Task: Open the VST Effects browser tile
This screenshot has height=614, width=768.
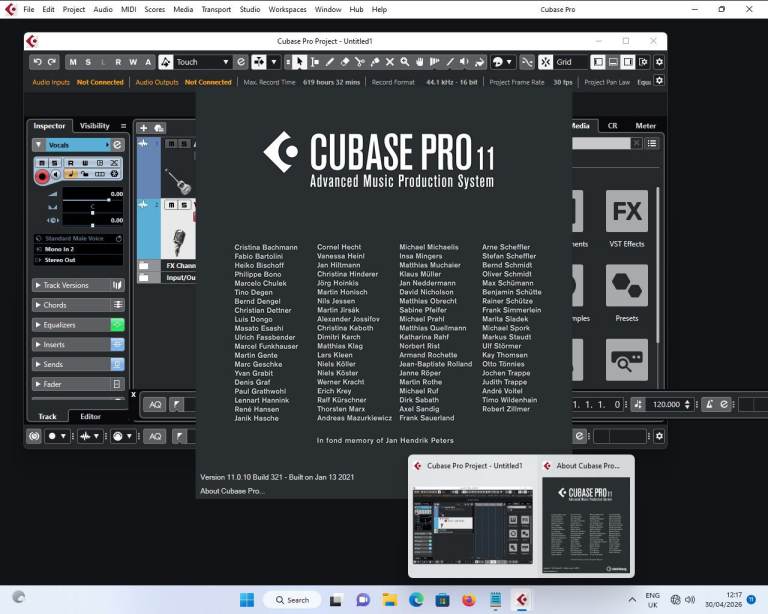Action: click(x=627, y=220)
